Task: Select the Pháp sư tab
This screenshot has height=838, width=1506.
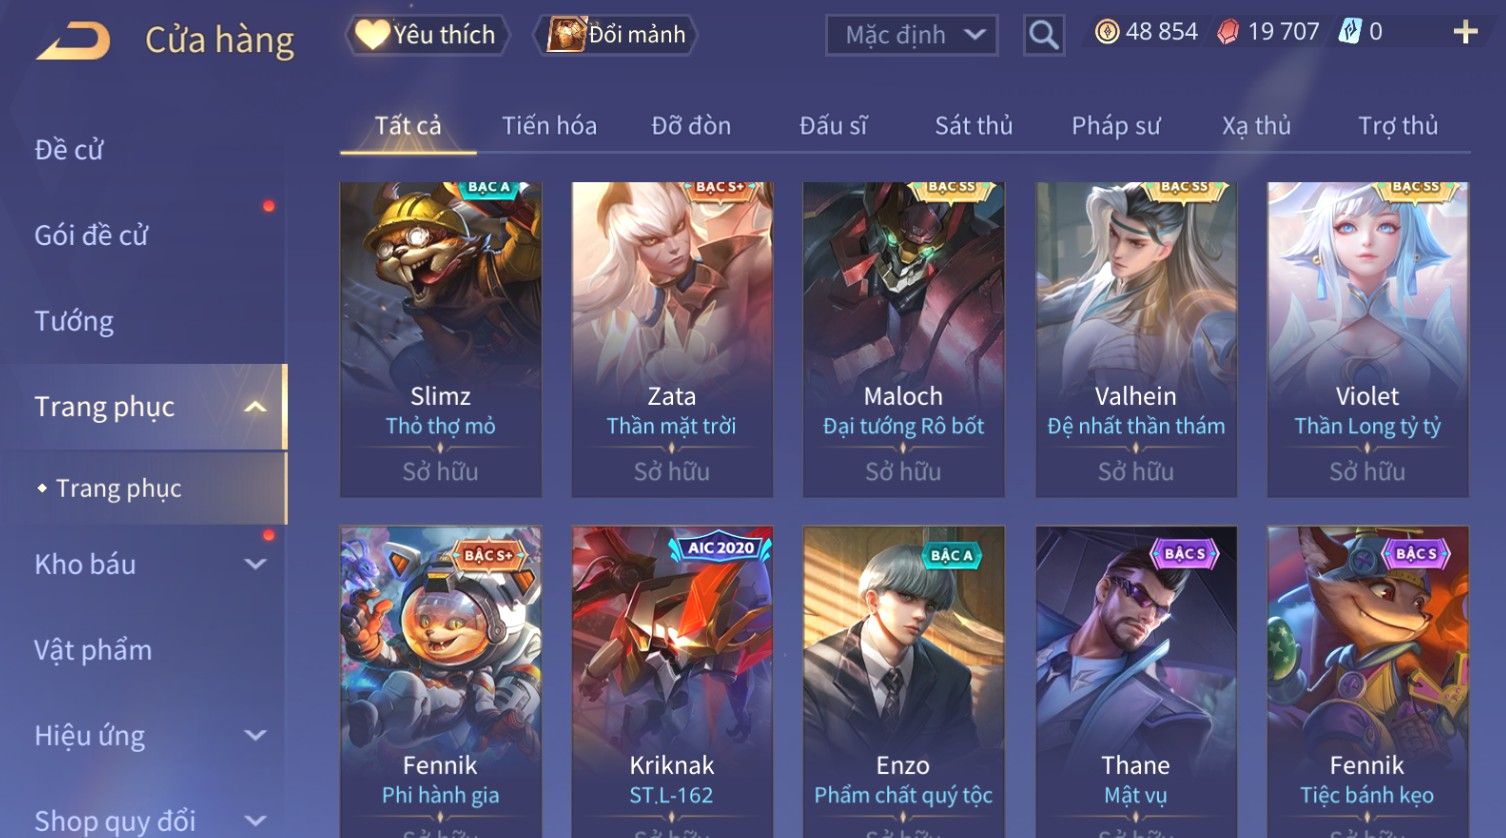Action: point(1116,126)
